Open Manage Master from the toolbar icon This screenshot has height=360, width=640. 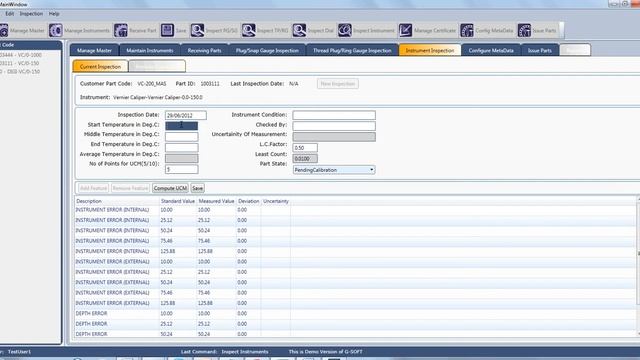(4, 31)
